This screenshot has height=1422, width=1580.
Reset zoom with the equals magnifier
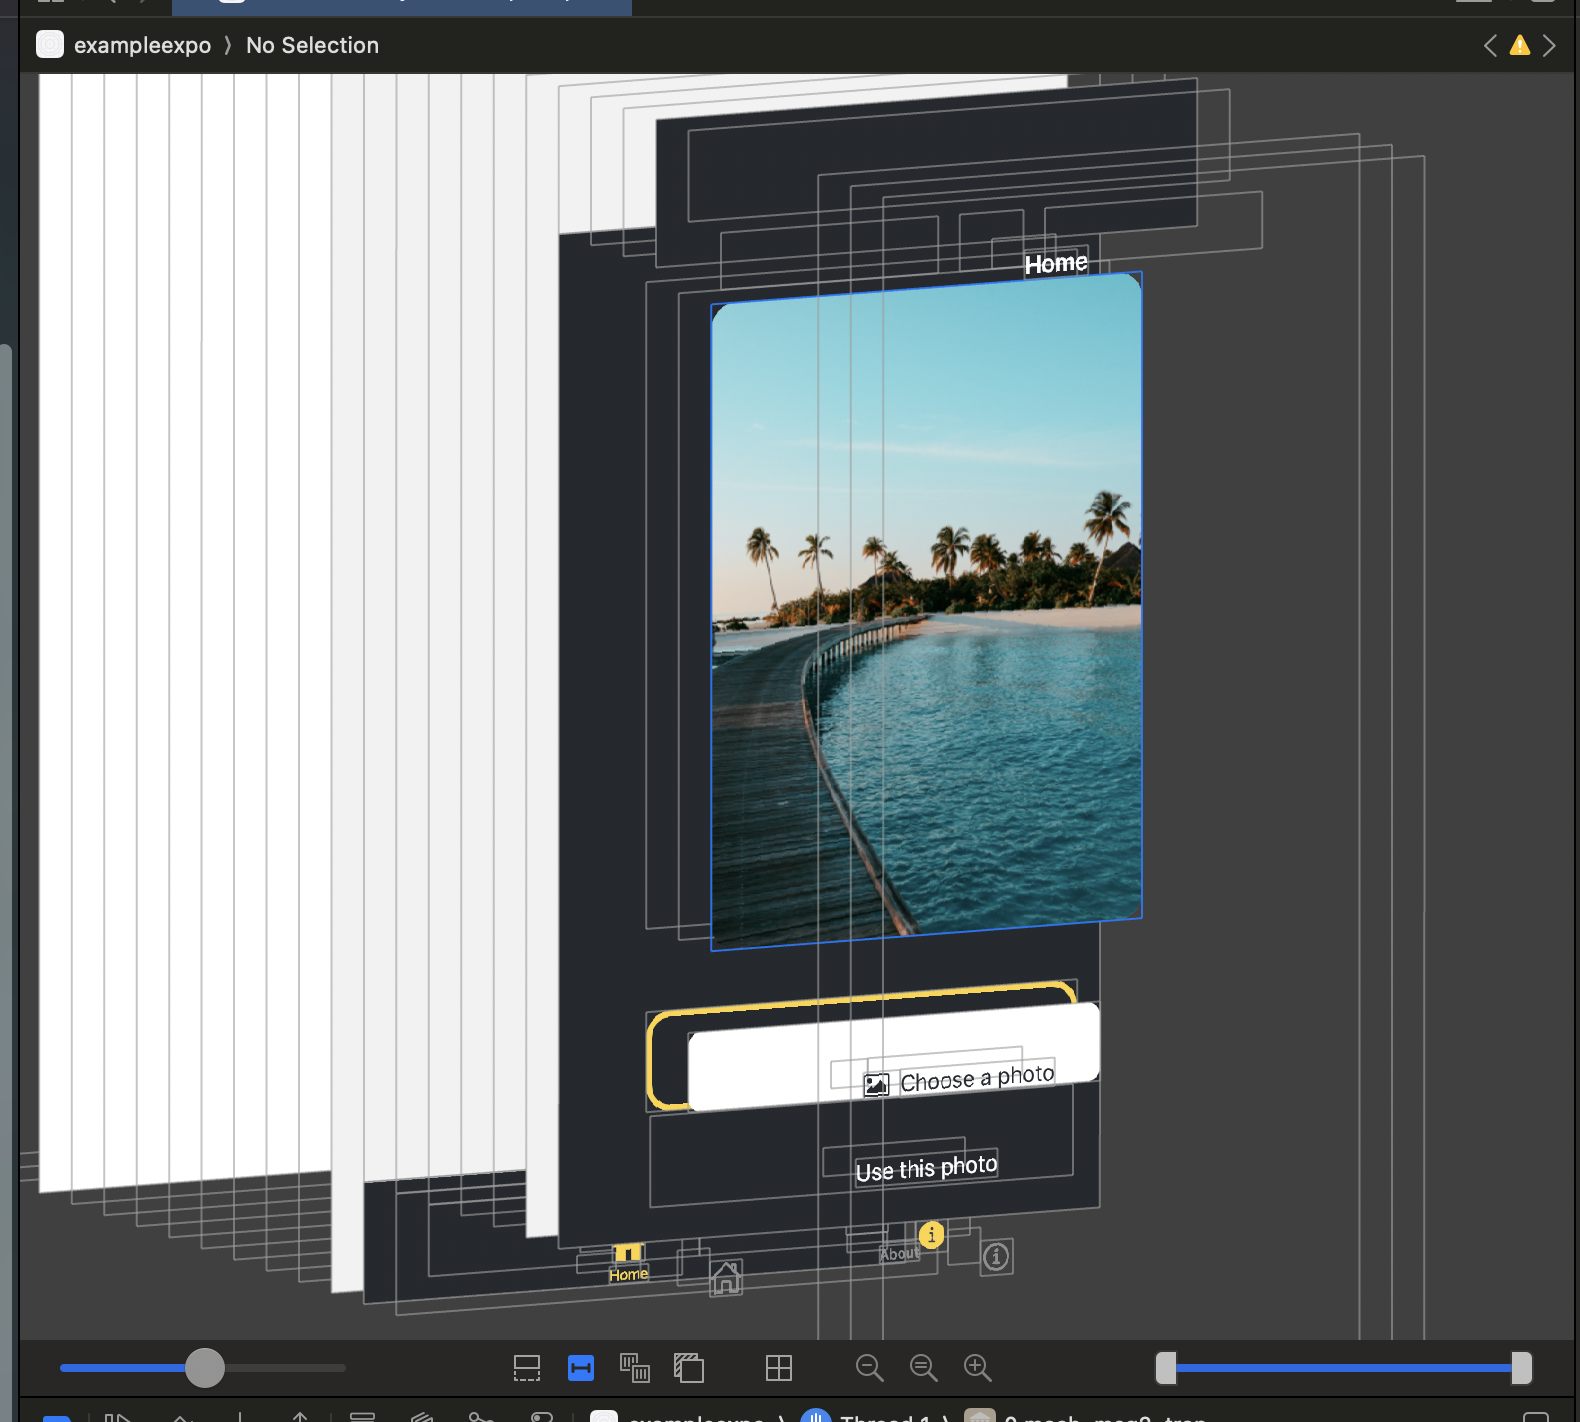[x=924, y=1368]
